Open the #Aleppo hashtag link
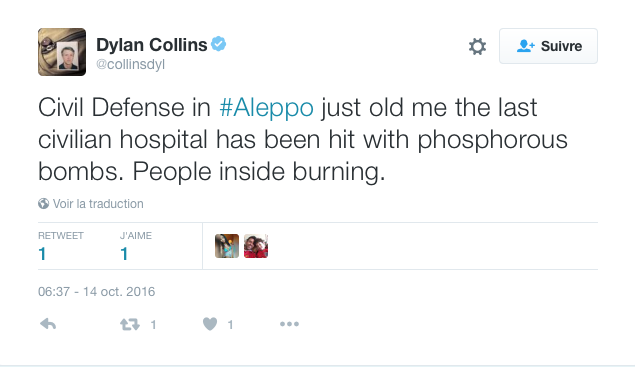The width and height of the screenshot is (635, 367). coord(266,107)
